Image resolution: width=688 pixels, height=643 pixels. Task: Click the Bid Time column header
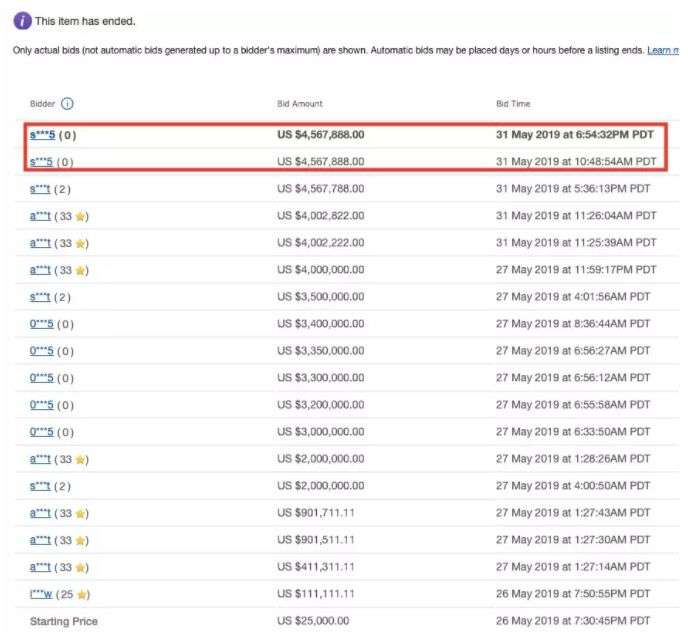513,104
